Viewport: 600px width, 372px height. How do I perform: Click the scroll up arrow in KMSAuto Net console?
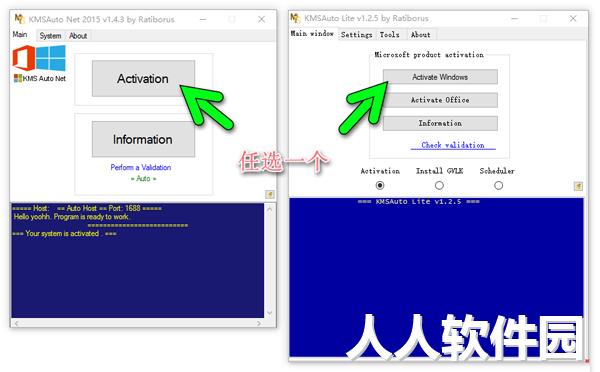pos(269,209)
